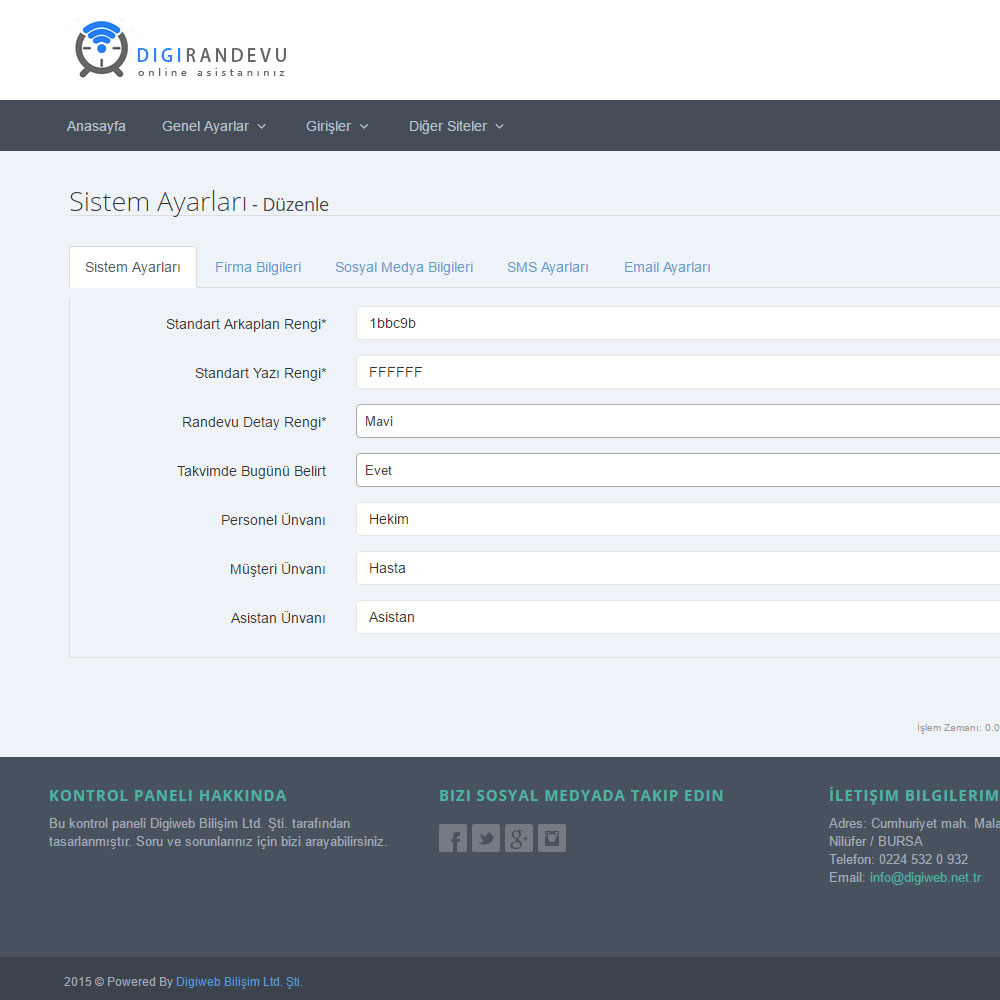The width and height of the screenshot is (1000, 1000).
Task: Open the Google Plus social icon
Action: click(x=518, y=838)
